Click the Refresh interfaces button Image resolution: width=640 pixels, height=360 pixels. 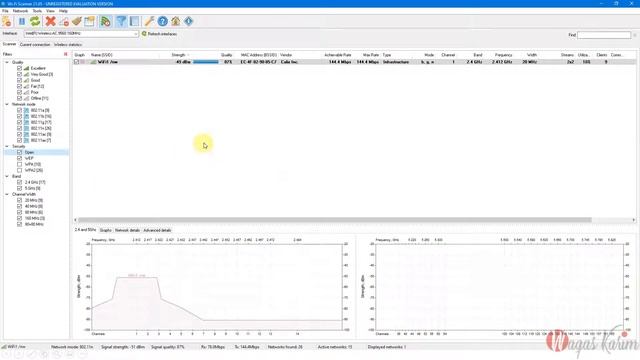[x=160, y=34]
